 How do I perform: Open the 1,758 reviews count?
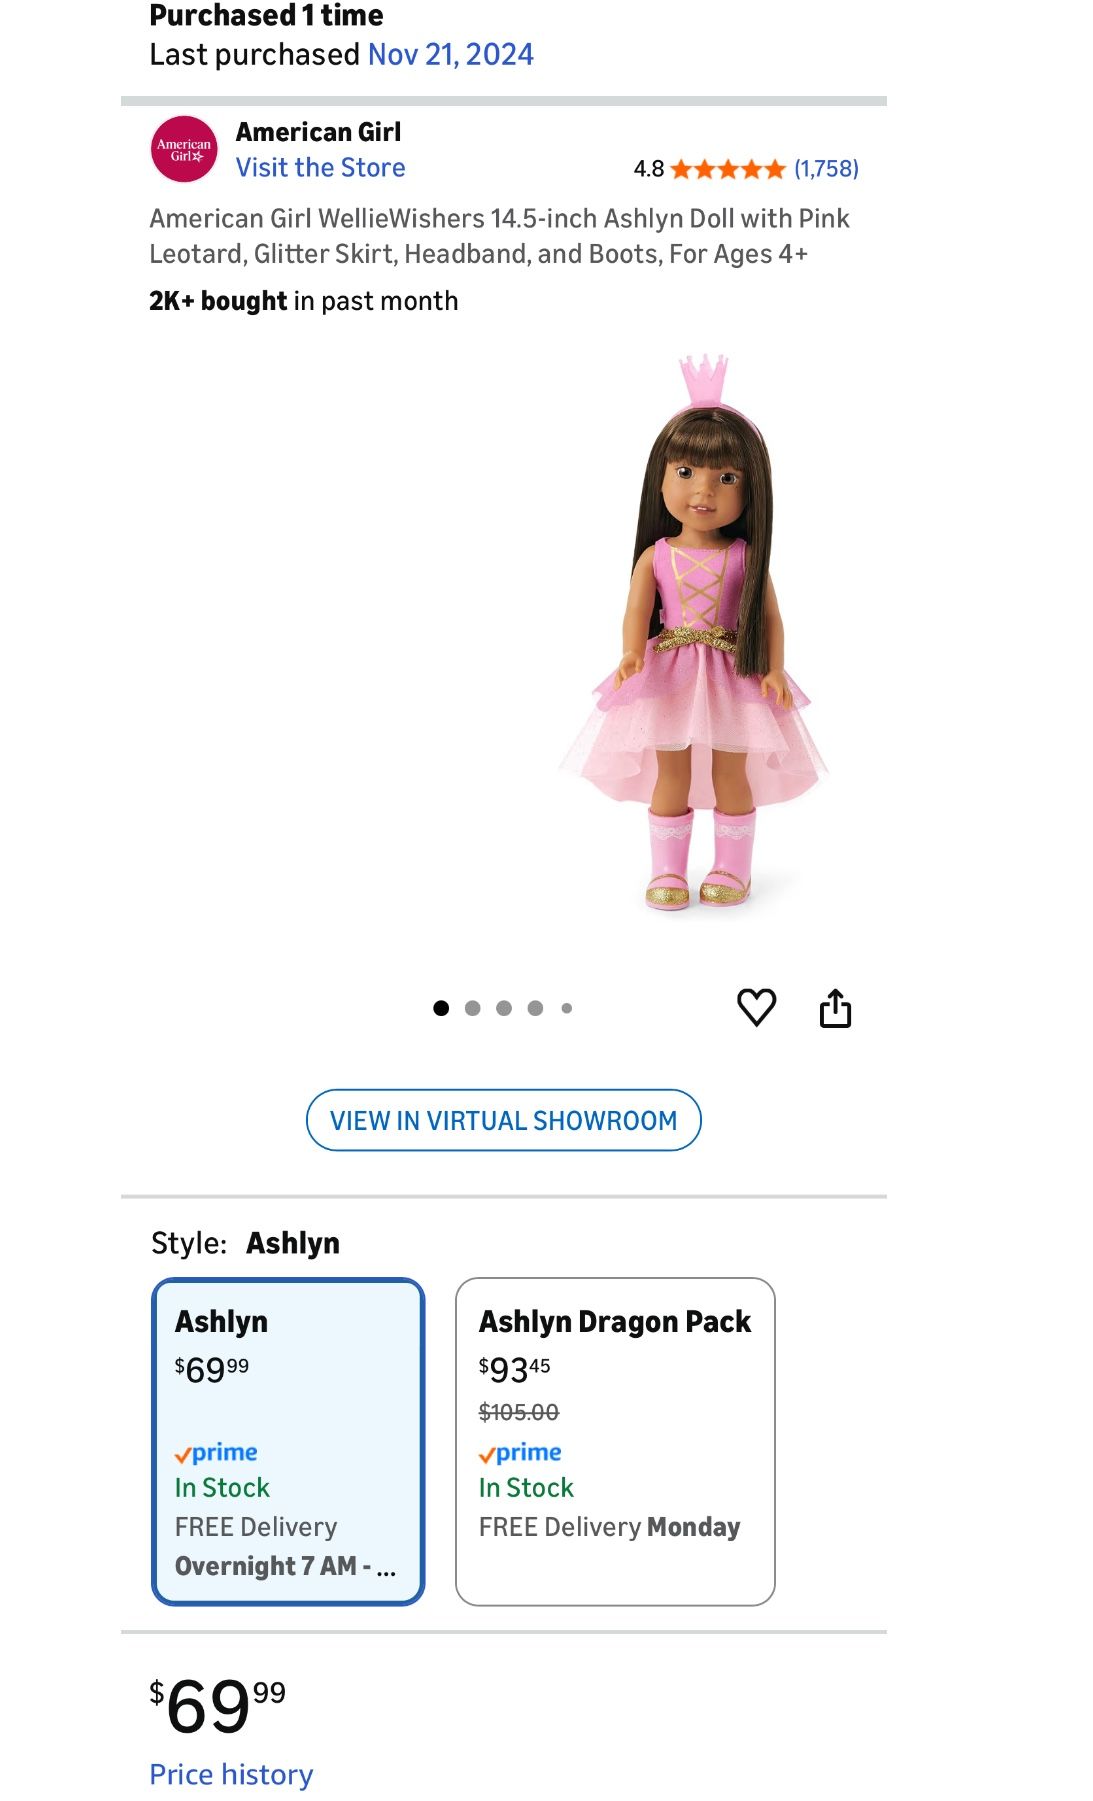826,169
